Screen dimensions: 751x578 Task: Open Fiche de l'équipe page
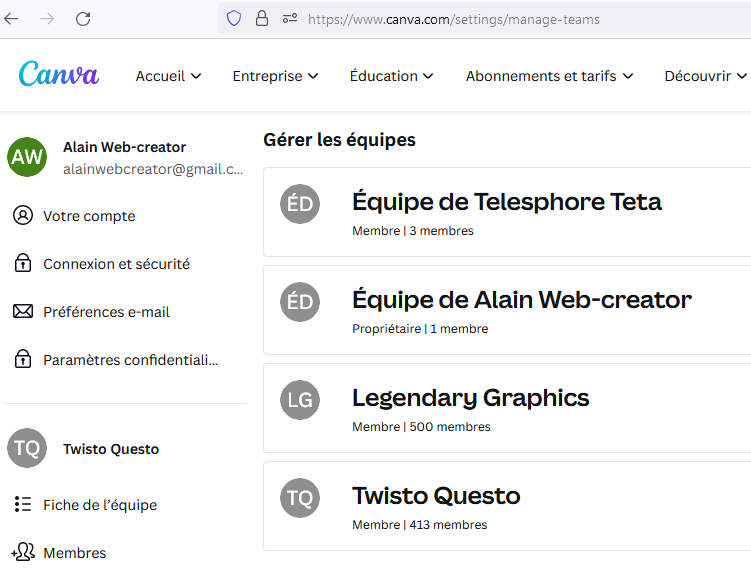pyautogui.click(x=100, y=505)
